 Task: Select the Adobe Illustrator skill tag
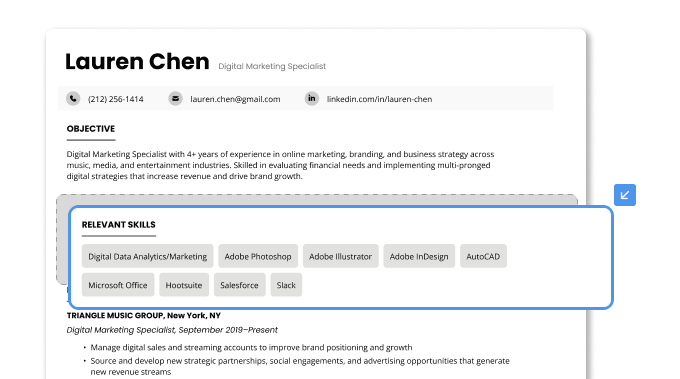tap(340, 256)
